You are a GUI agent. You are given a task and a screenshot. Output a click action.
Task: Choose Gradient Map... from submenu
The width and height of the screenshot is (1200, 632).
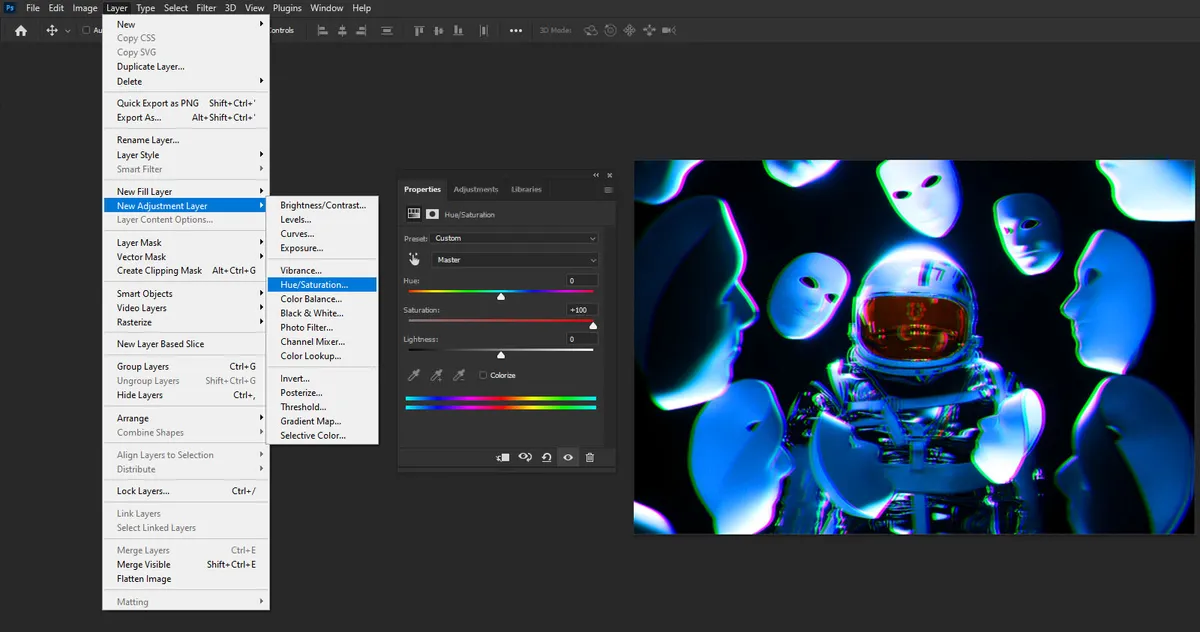click(x=323, y=421)
